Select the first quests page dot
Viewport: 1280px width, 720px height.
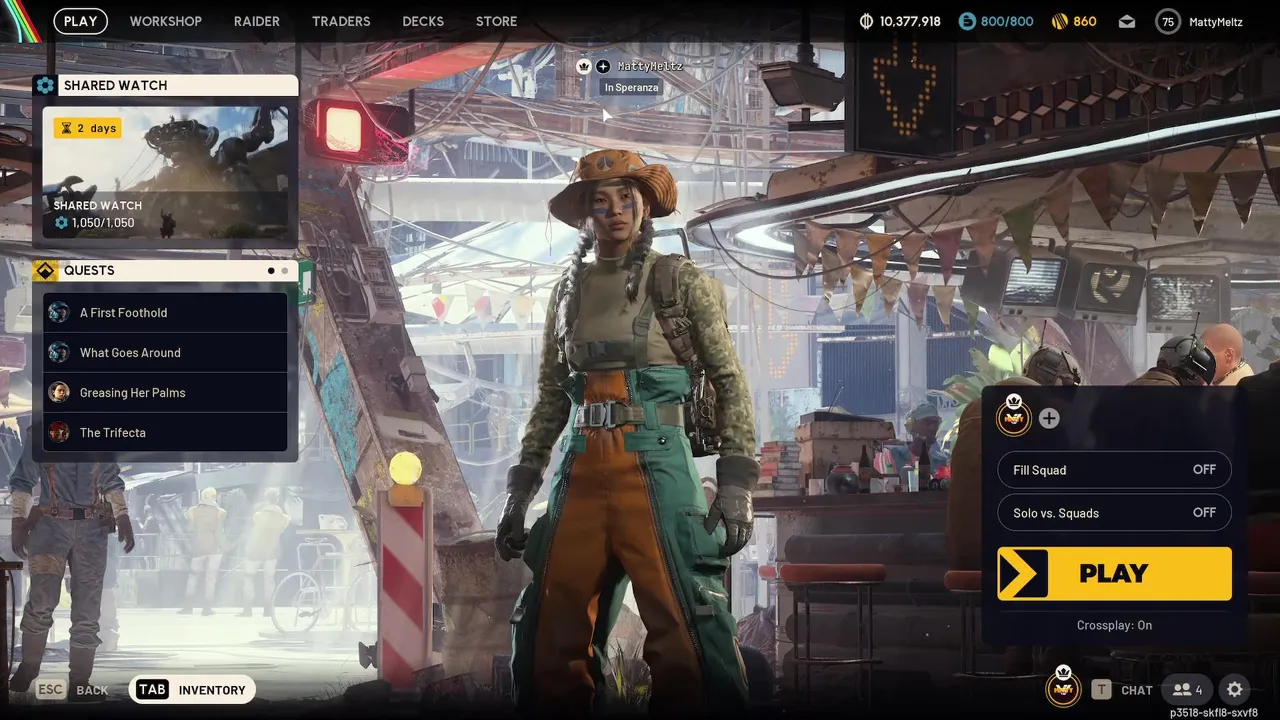click(271, 270)
